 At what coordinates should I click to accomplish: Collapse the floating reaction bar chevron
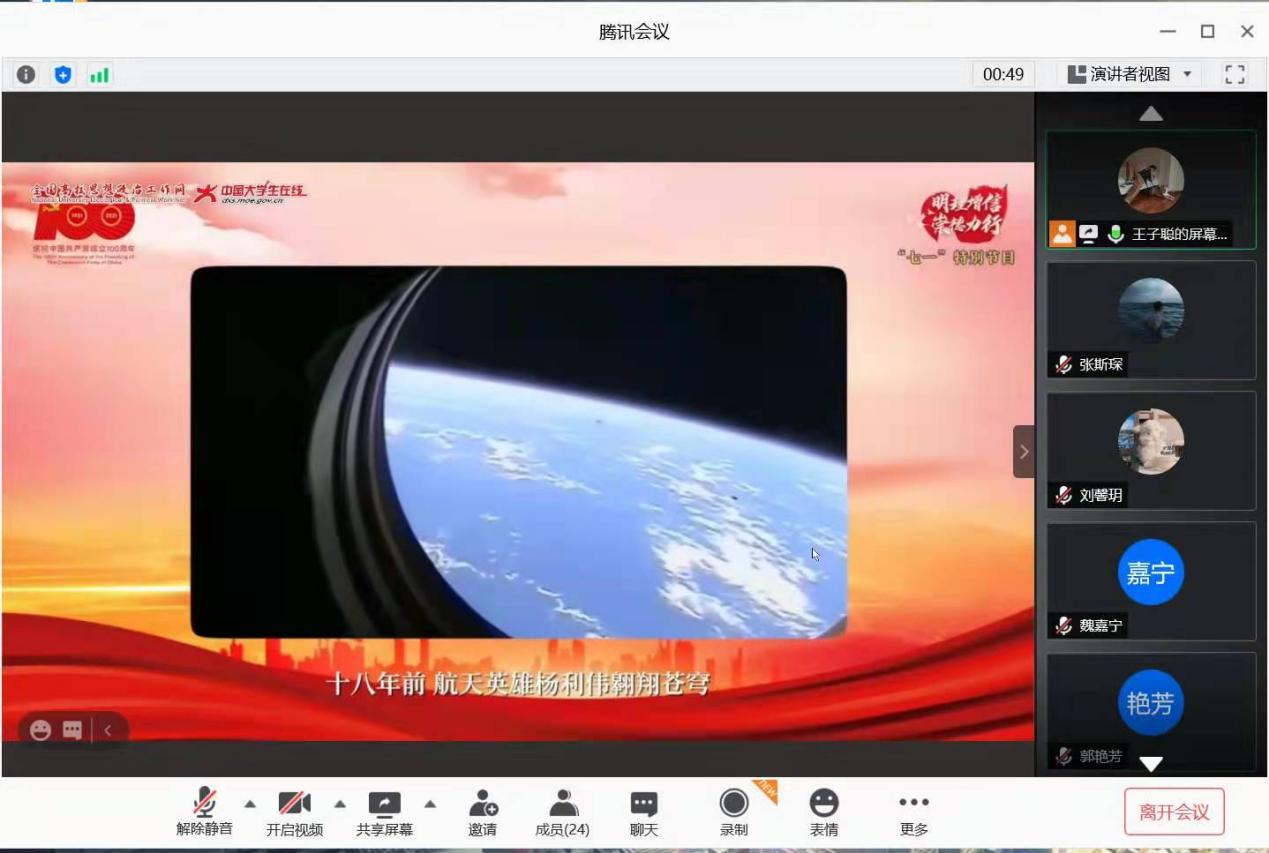108,730
